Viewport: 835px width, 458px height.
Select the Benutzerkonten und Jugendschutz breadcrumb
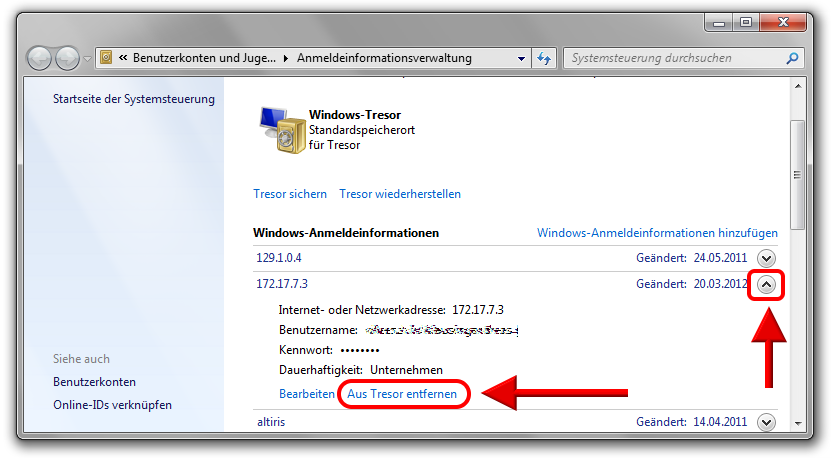(x=204, y=58)
